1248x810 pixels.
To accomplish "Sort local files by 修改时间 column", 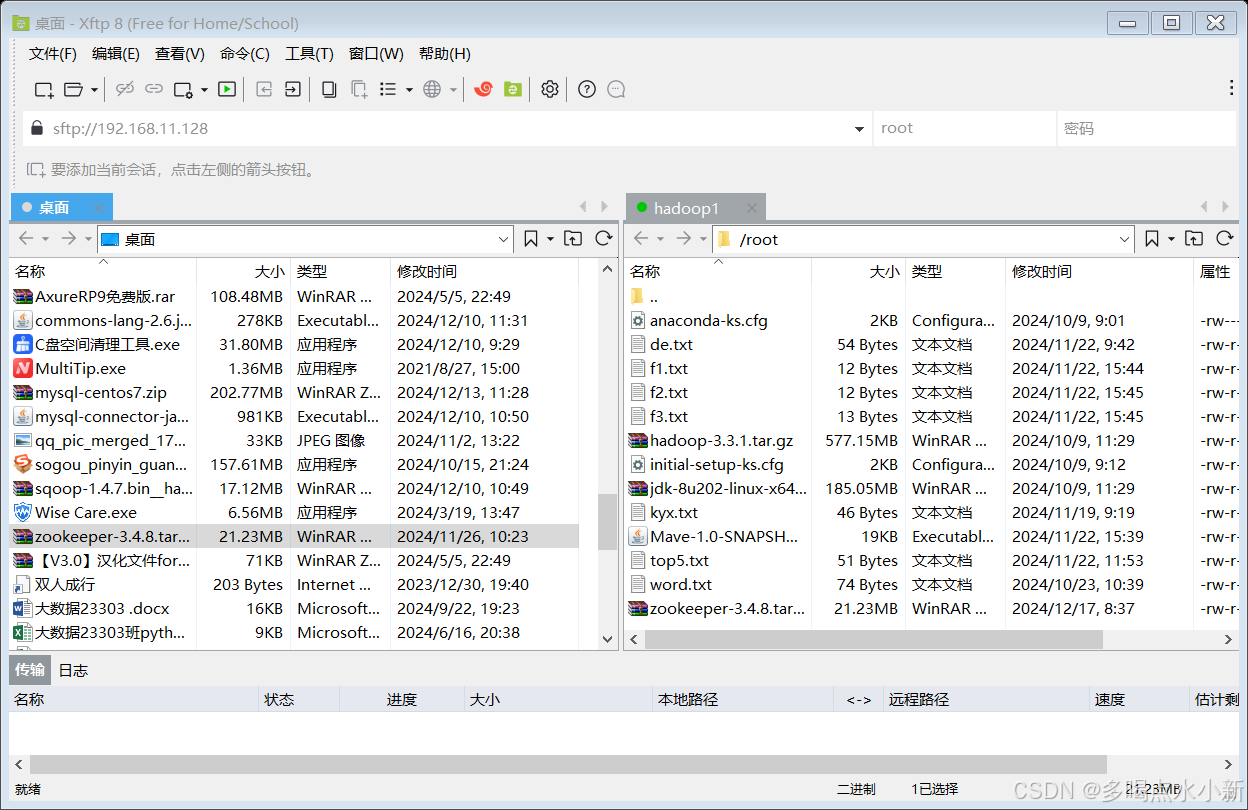I will tap(484, 271).
